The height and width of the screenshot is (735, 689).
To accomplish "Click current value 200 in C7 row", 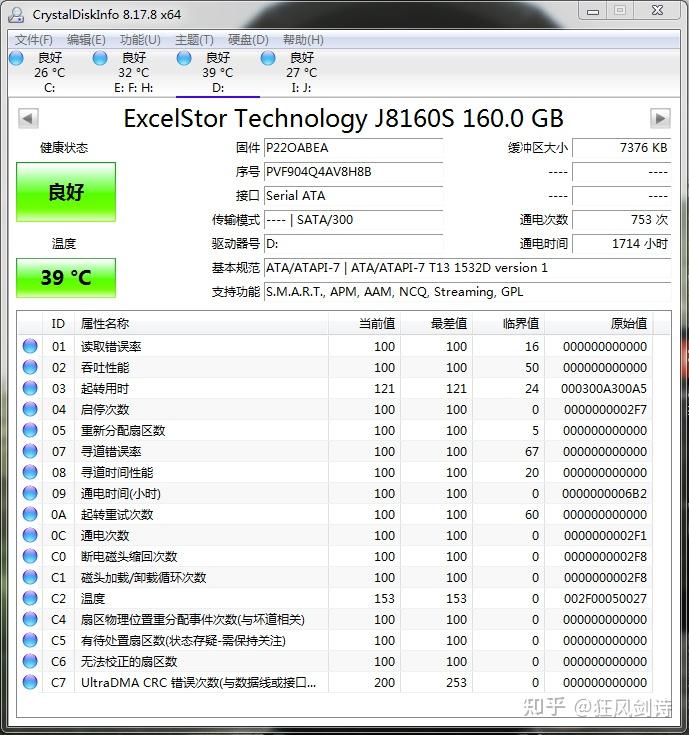I will pos(384,682).
